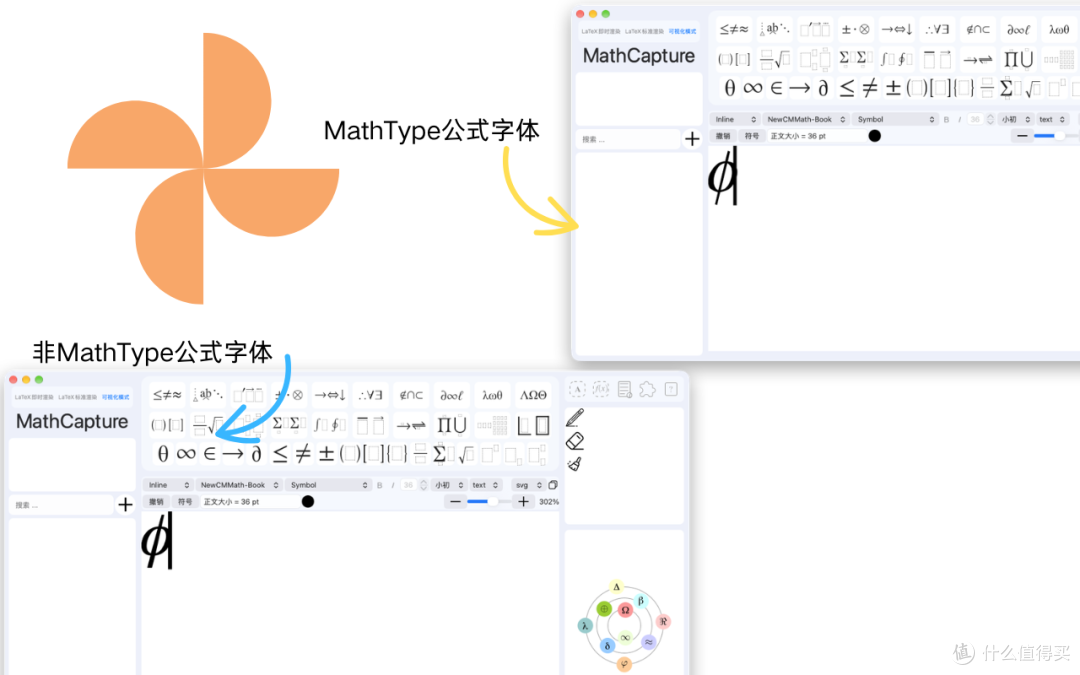1080x675 pixels.
Task: Expand Inline dropdown in upper window
Action: click(735, 119)
